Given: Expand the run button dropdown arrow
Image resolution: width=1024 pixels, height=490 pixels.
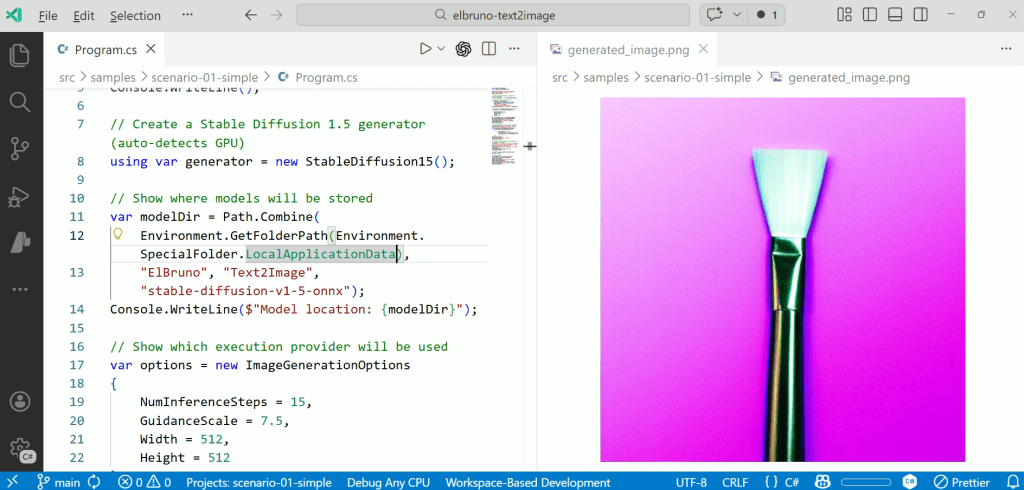Looking at the screenshot, I should pyautogui.click(x=441, y=48).
